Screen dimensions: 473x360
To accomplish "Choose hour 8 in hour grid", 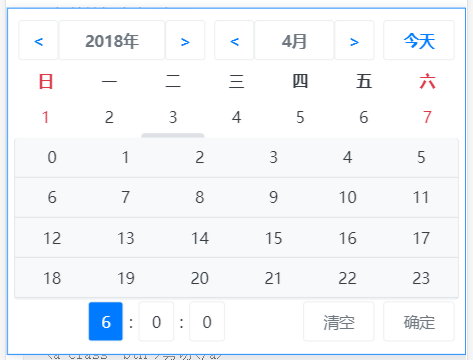I will click(200, 197).
